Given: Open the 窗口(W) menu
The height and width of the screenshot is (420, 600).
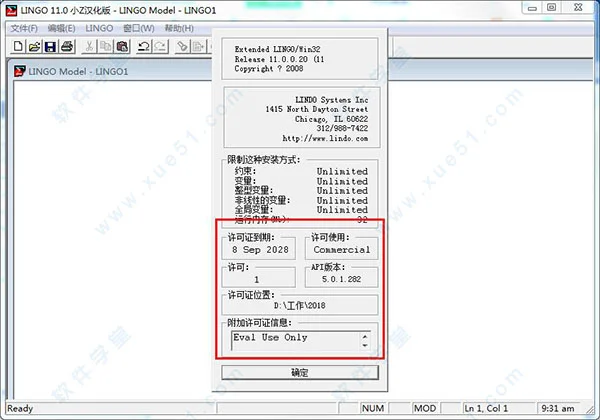Looking at the screenshot, I should pos(139,28).
